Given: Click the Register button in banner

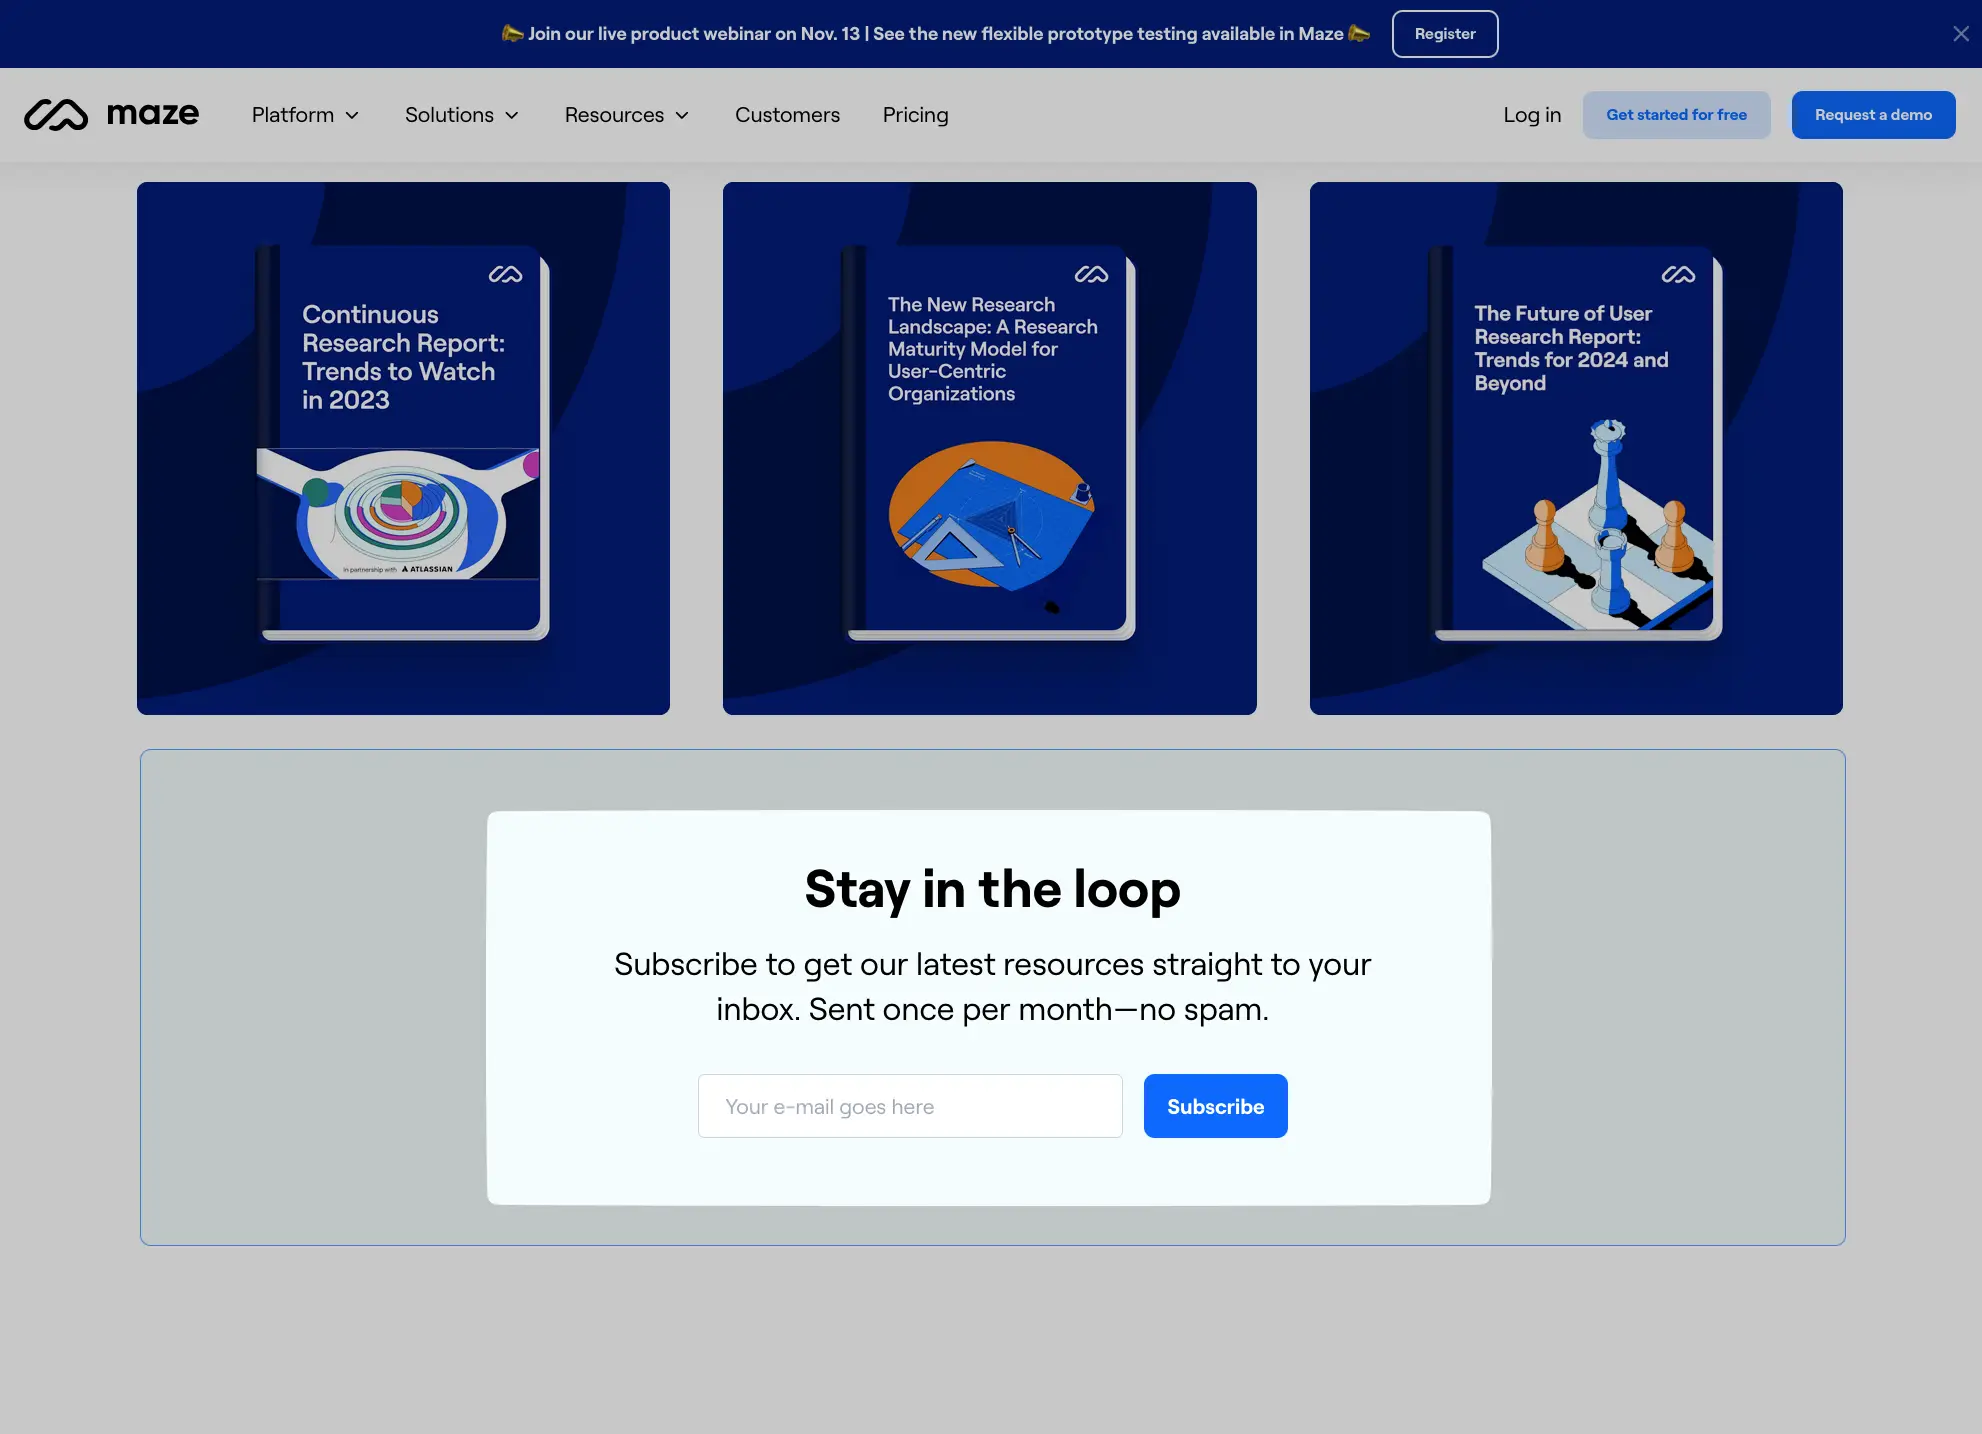Looking at the screenshot, I should 1443,34.
